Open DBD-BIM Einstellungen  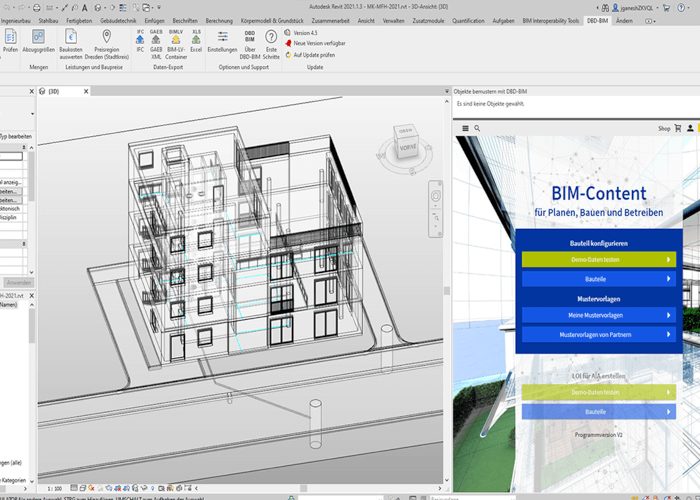(222, 41)
